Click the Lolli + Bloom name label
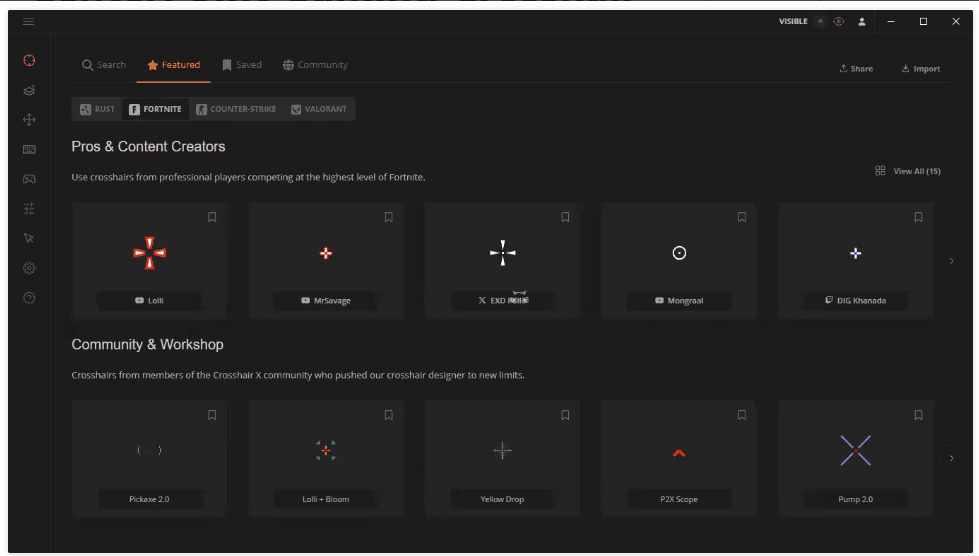Viewport: 979px width, 556px height. 326,499
